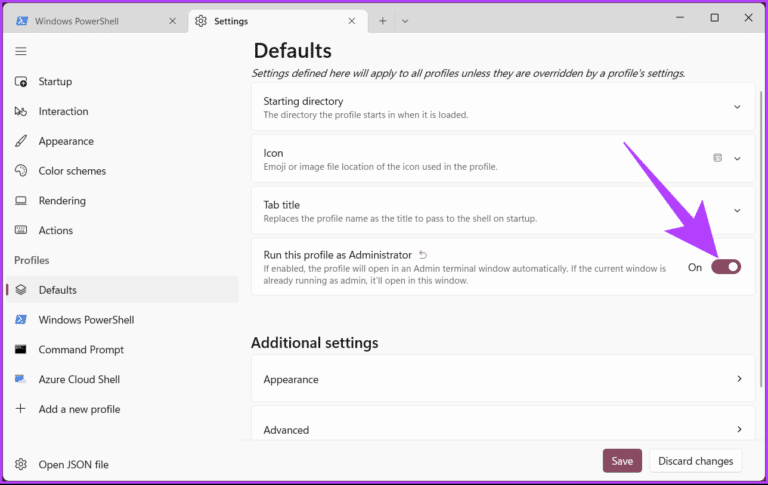The image size is (768, 485).
Task: Select the Defaults profile entry
Action: tap(122, 290)
